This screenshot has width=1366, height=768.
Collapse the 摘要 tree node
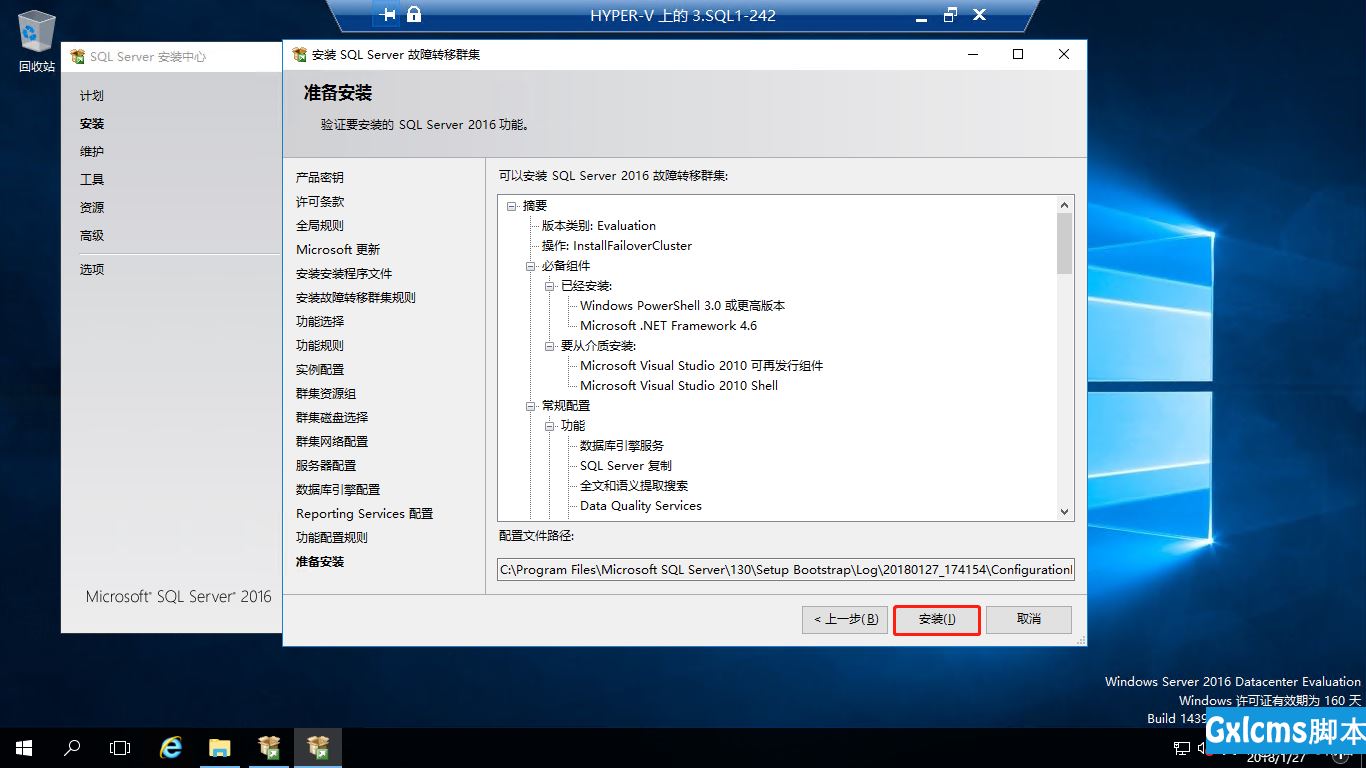click(512, 206)
